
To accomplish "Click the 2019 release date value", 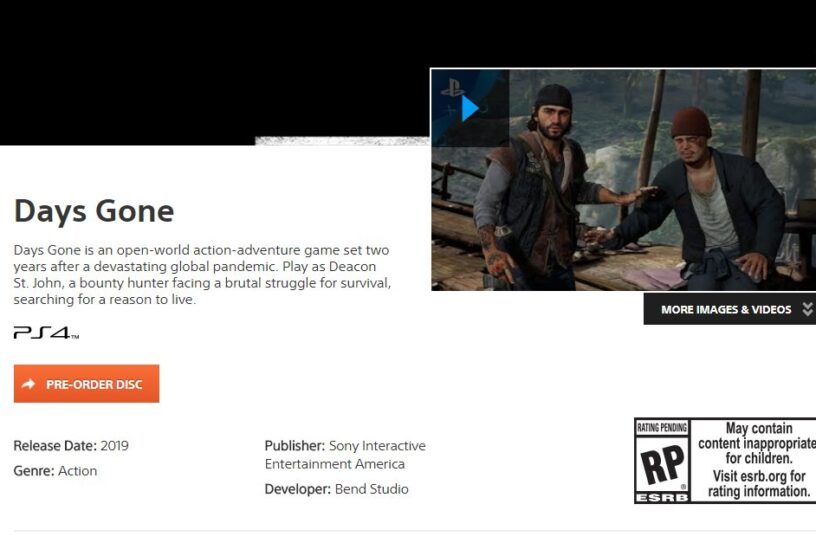I will click(114, 446).
